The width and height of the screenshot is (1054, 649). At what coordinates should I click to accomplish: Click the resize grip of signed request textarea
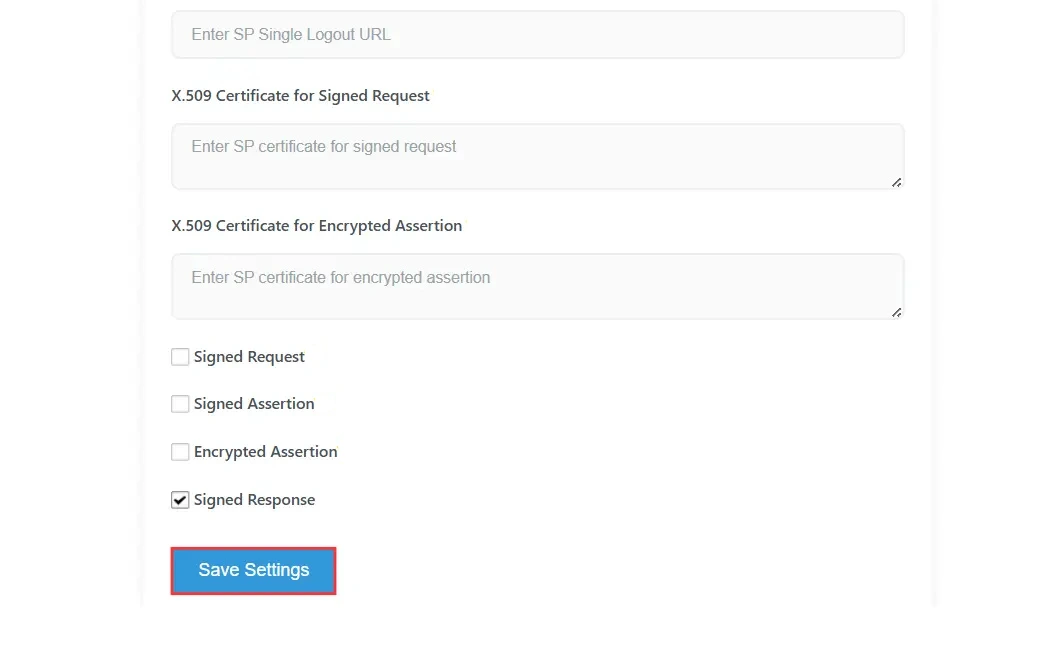pos(897,182)
